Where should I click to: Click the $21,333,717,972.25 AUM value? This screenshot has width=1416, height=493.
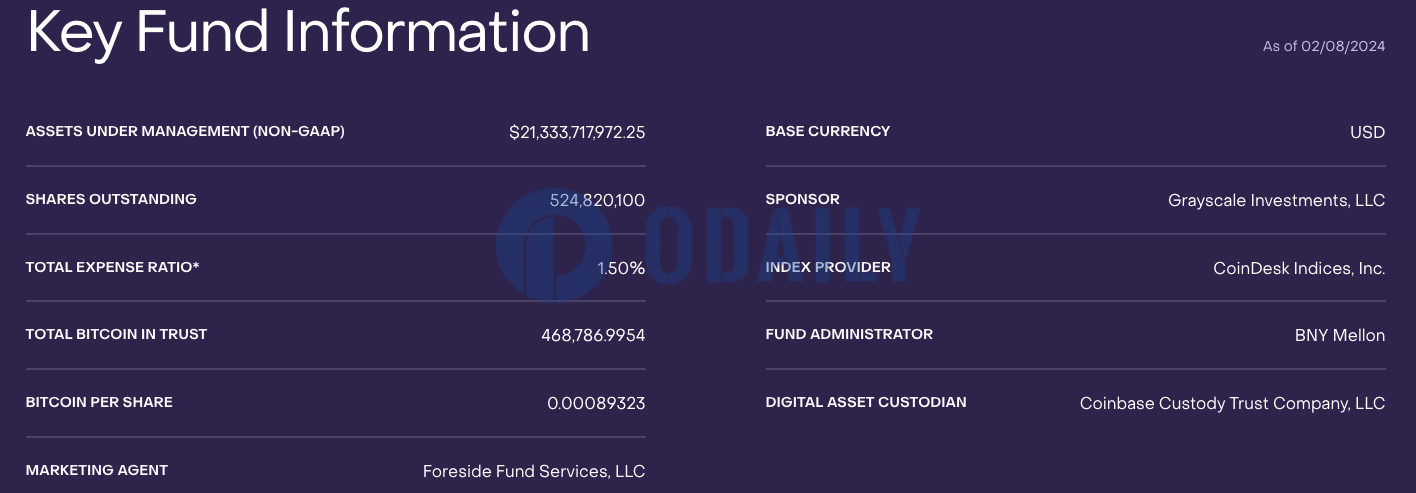pyautogui.click(x=577, y=132)
